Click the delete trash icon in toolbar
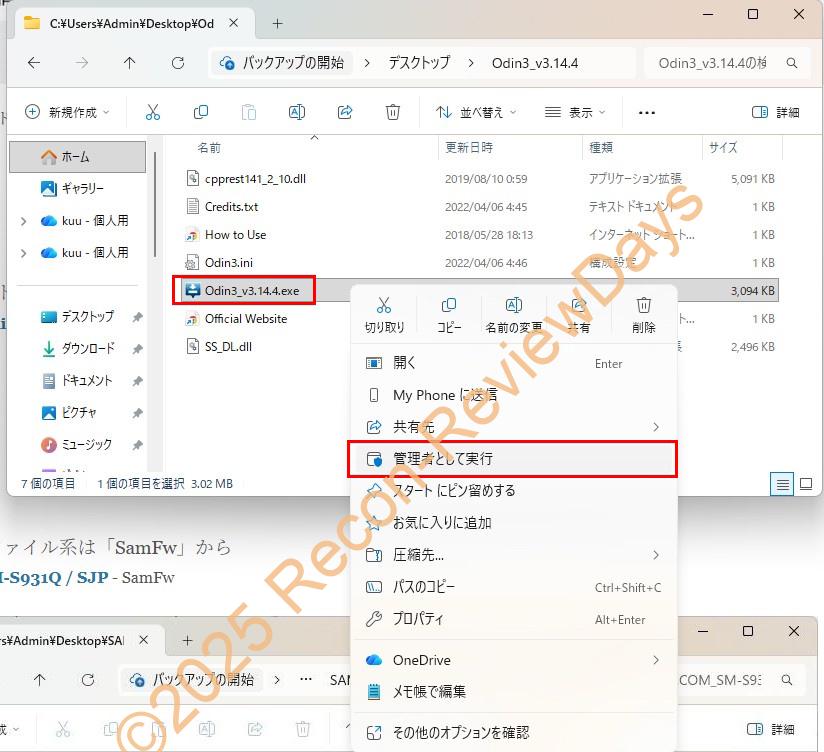824x752 pixels. pos(393,112)
